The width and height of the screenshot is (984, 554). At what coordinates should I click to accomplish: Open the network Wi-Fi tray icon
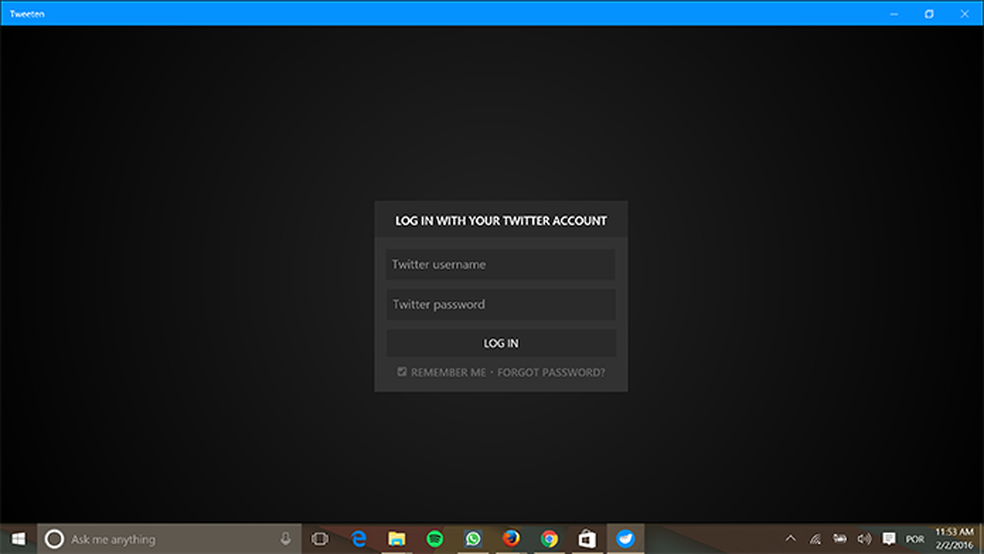(815, 538)
